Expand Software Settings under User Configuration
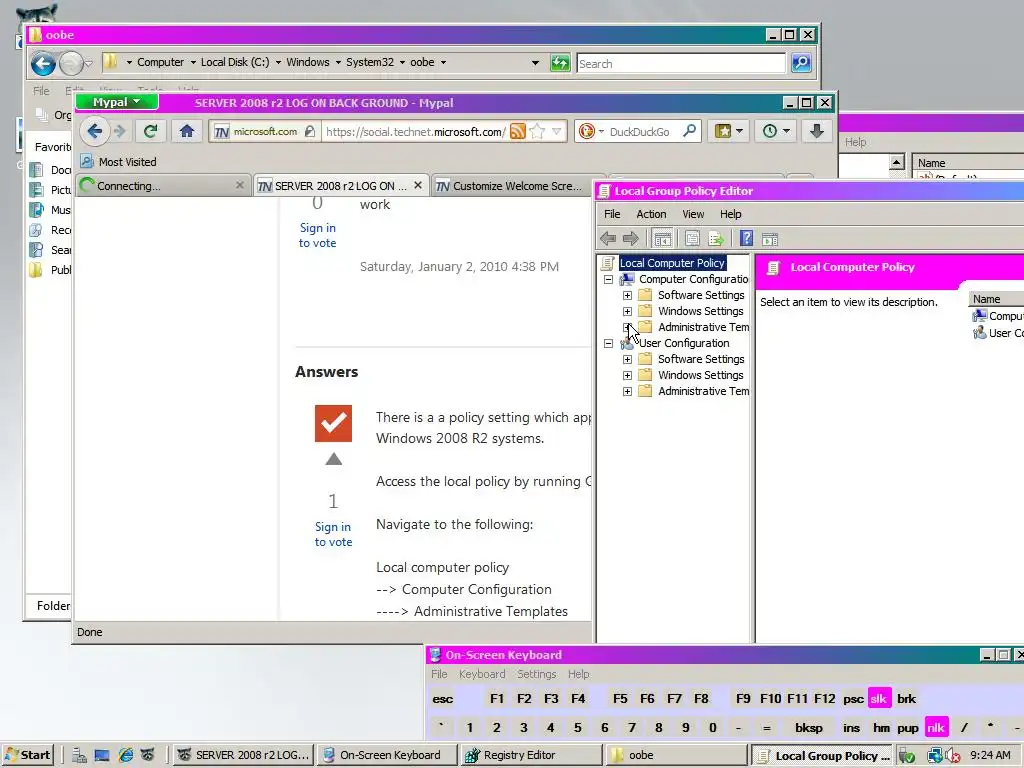The image size is (1024, 768). [x=627, y=359]
